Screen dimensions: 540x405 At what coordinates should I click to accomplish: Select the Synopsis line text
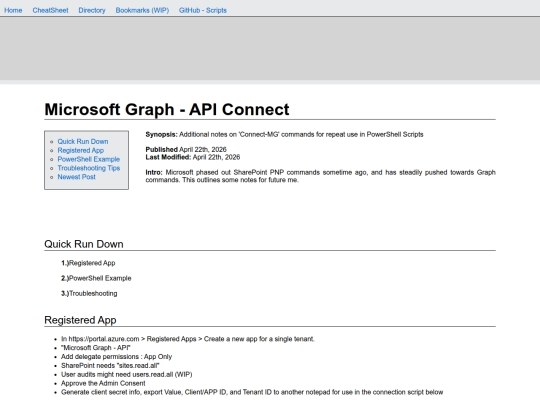(284, 134)
